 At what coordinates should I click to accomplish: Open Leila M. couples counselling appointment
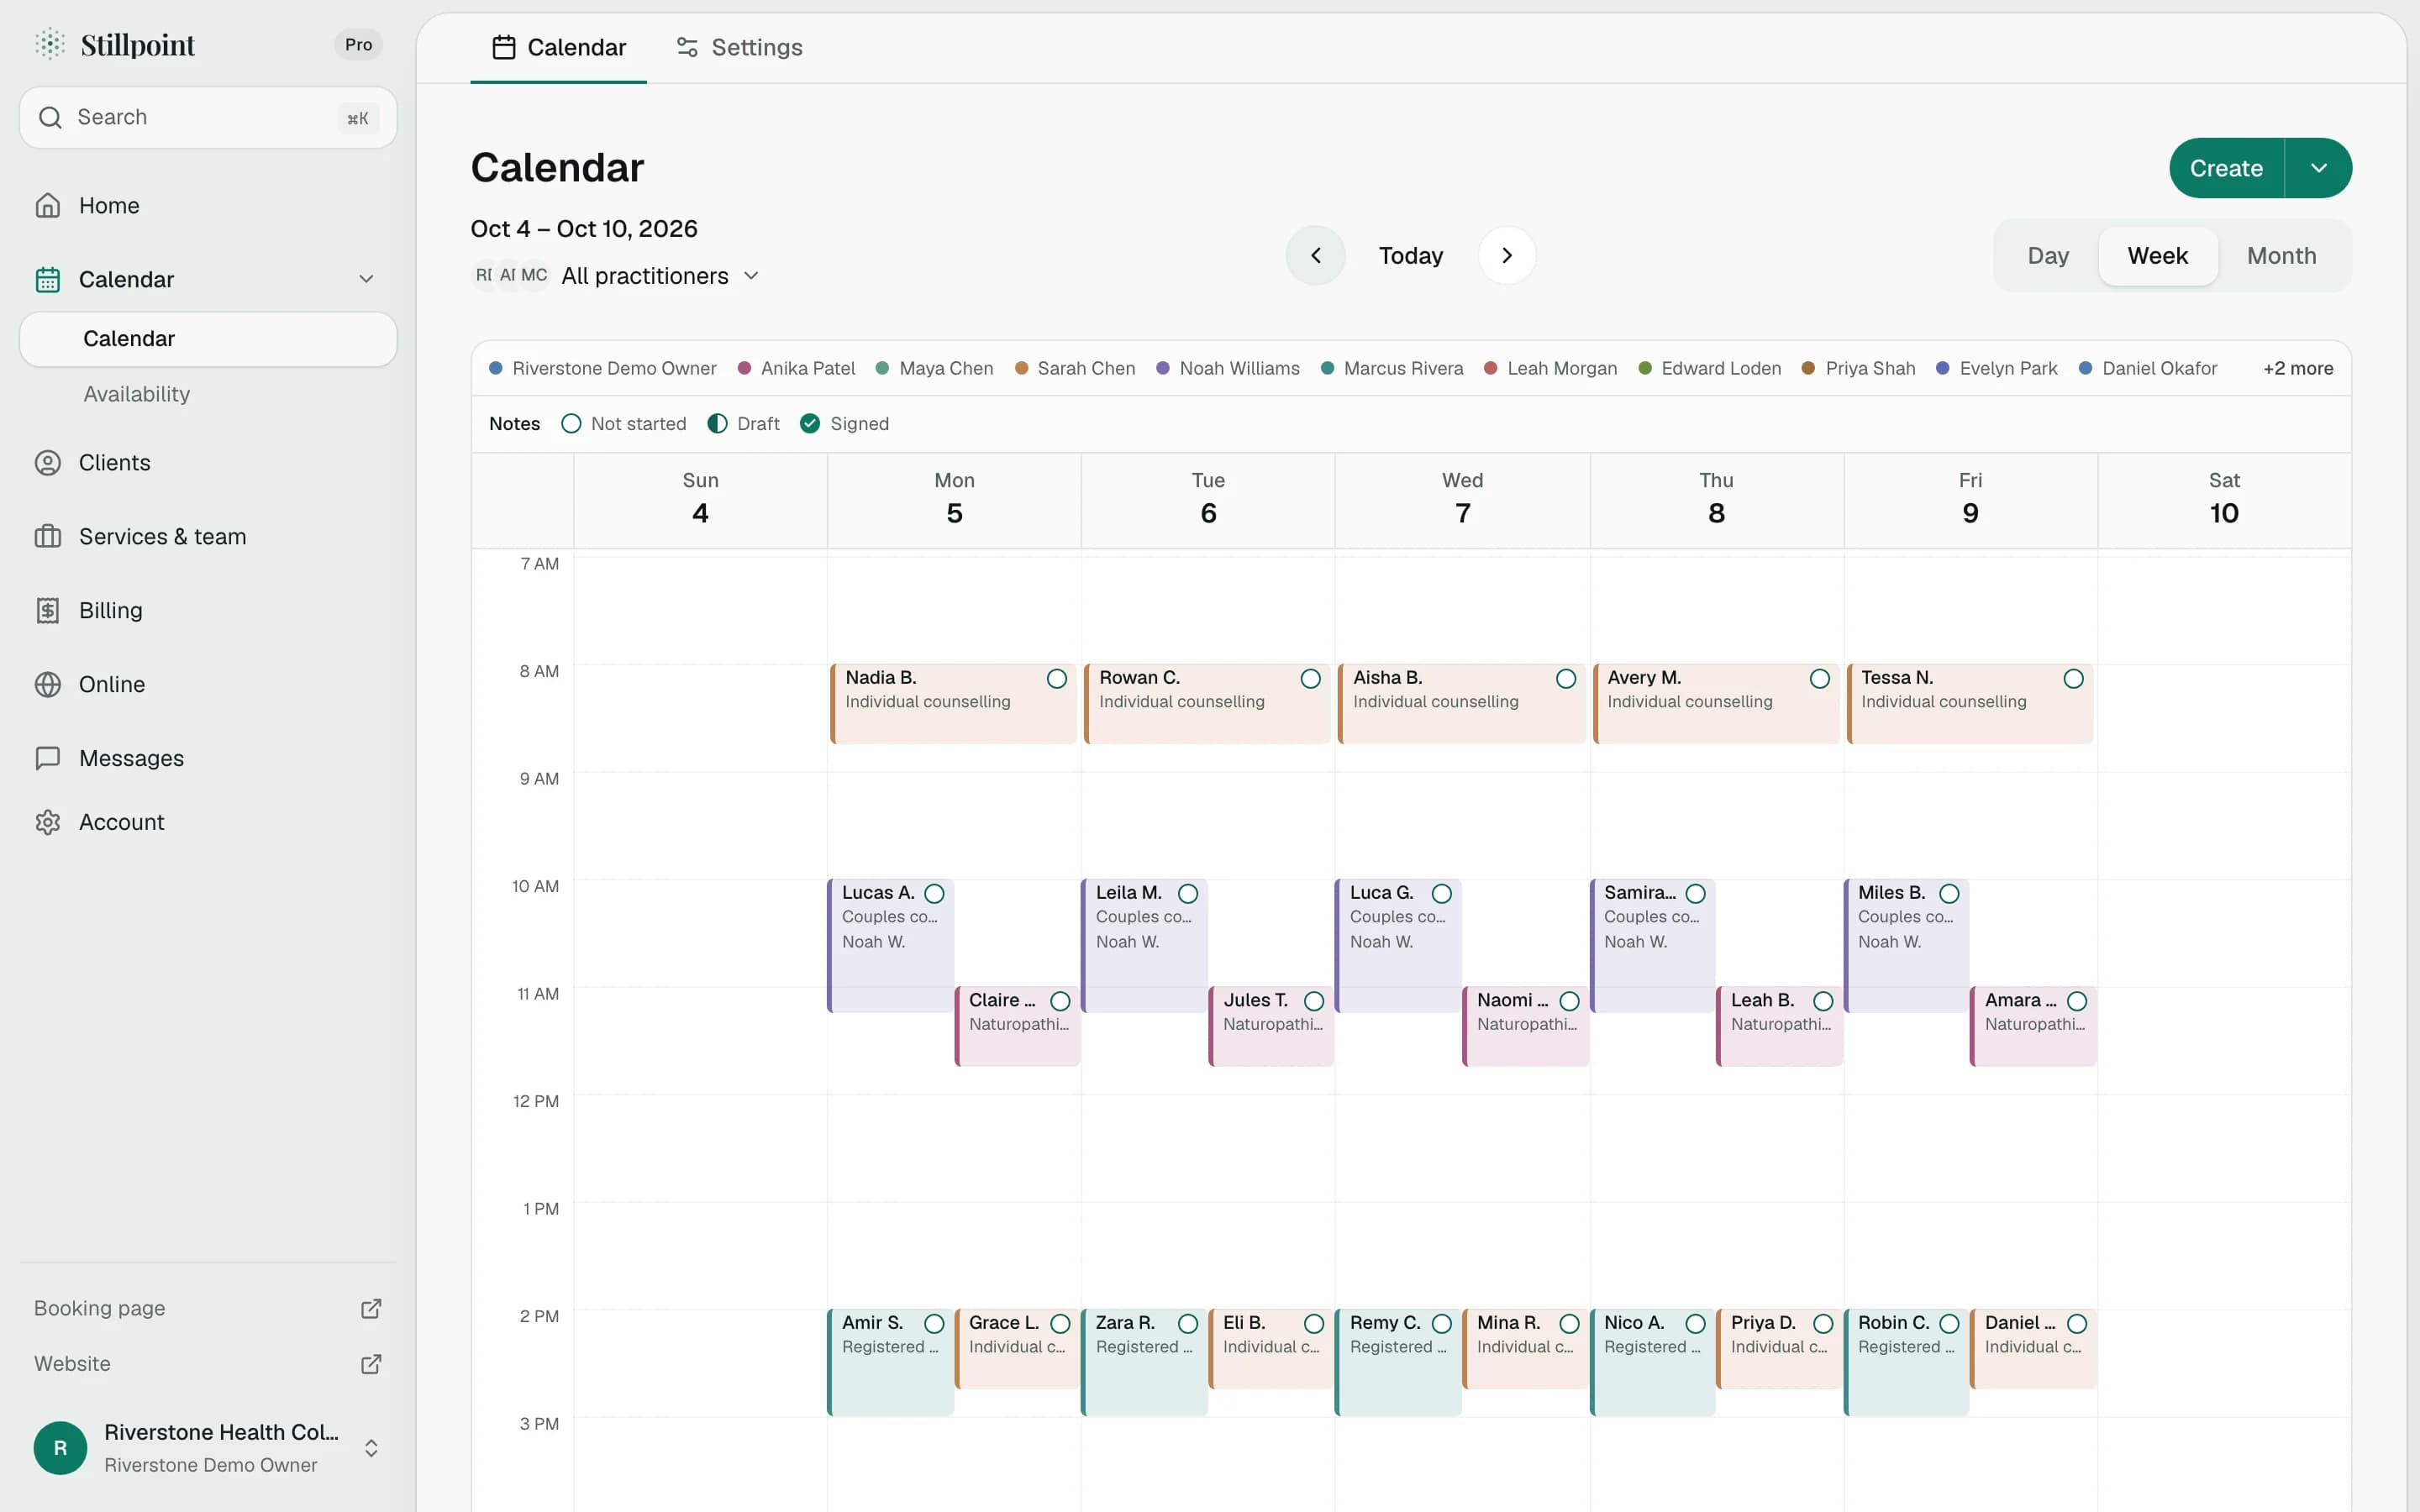pos(1145,945)
